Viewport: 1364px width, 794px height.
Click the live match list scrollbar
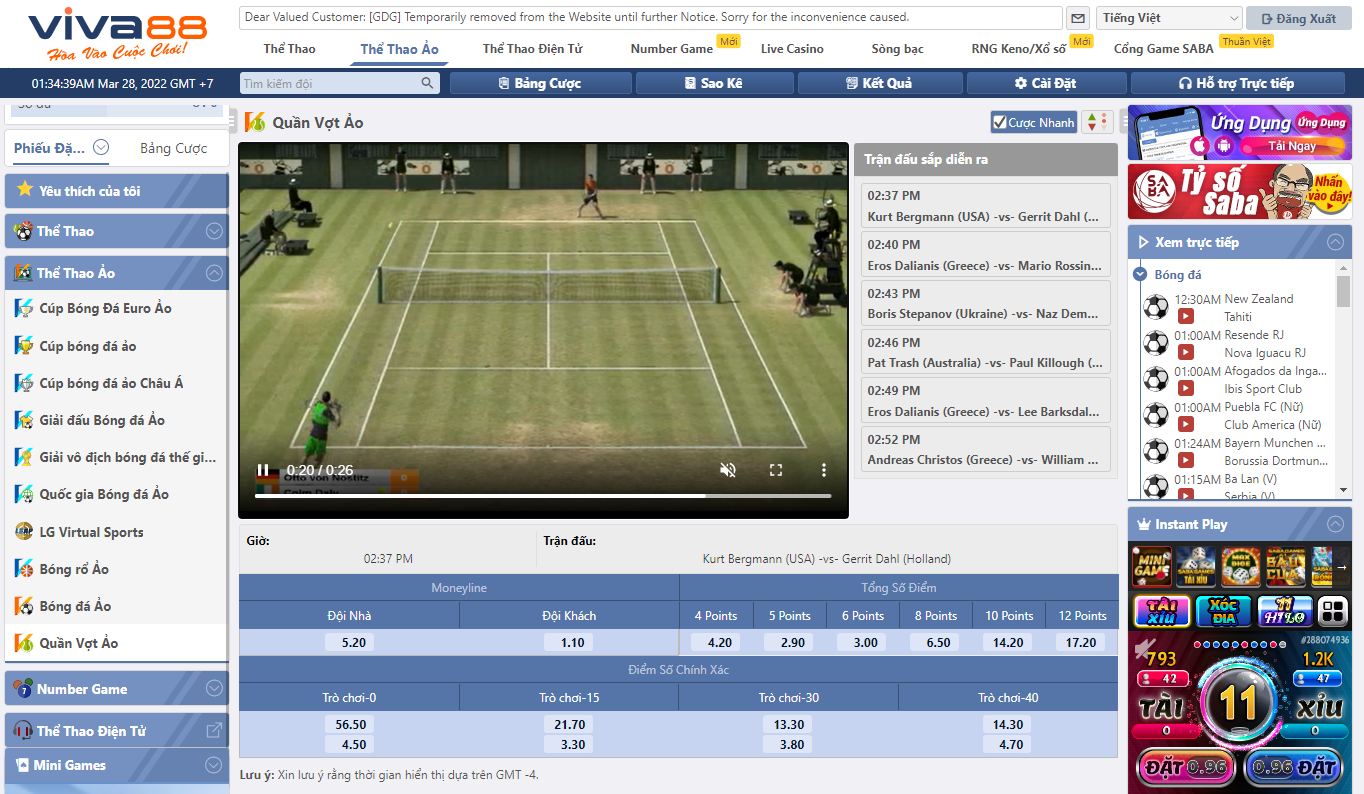click(1343, 290)
